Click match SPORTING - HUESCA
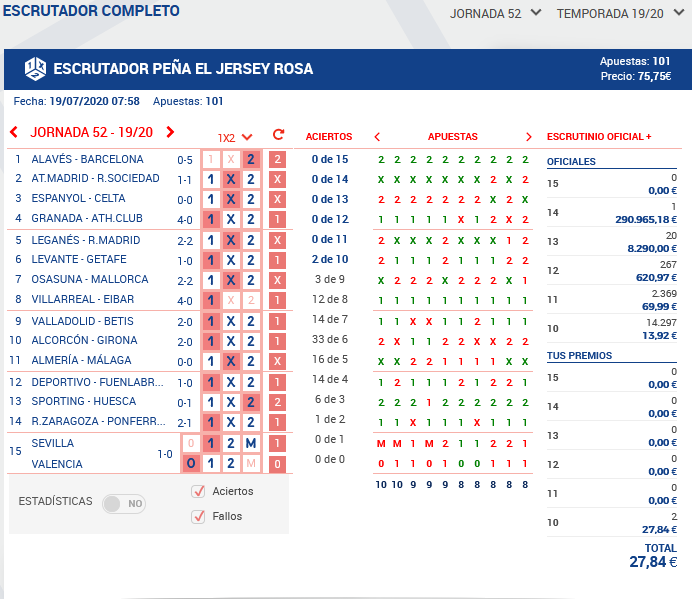This screenshot has width=692, height=599. (84, 401)
